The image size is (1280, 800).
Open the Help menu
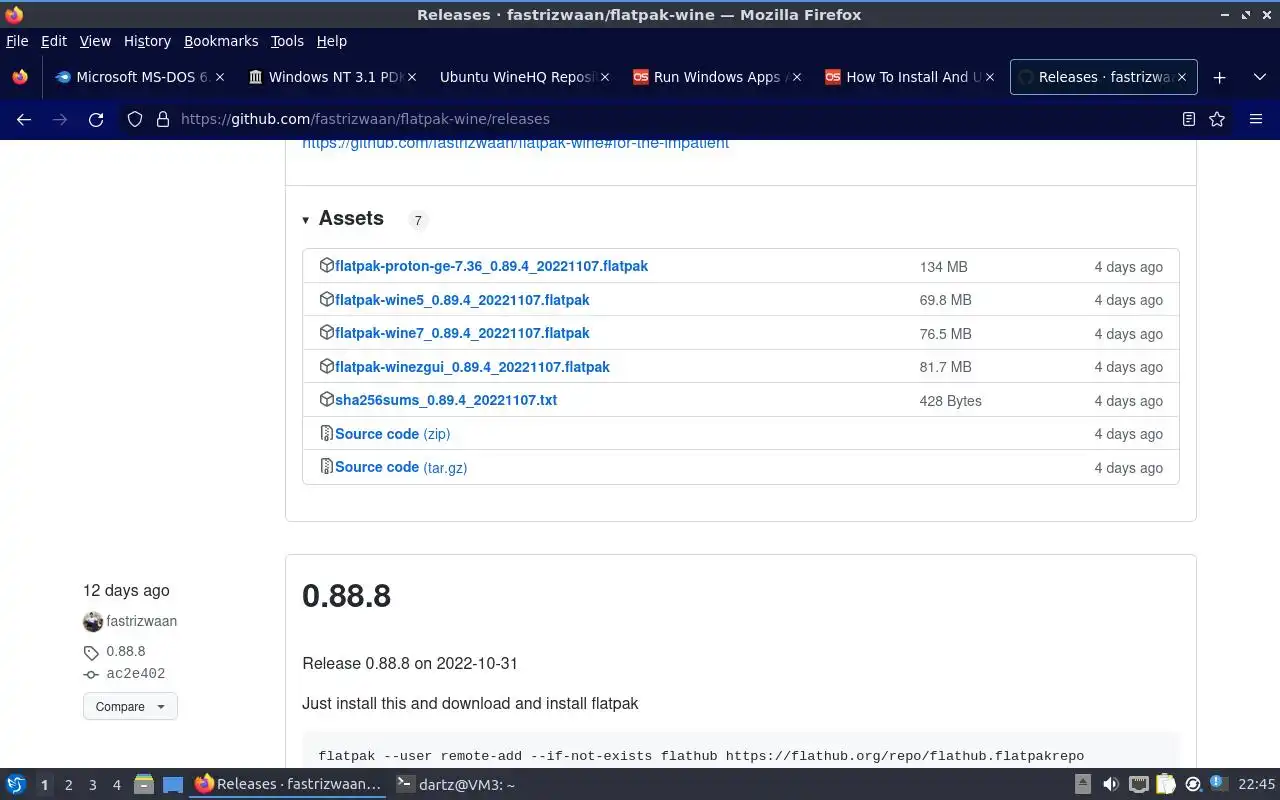[x=332, y=41]
